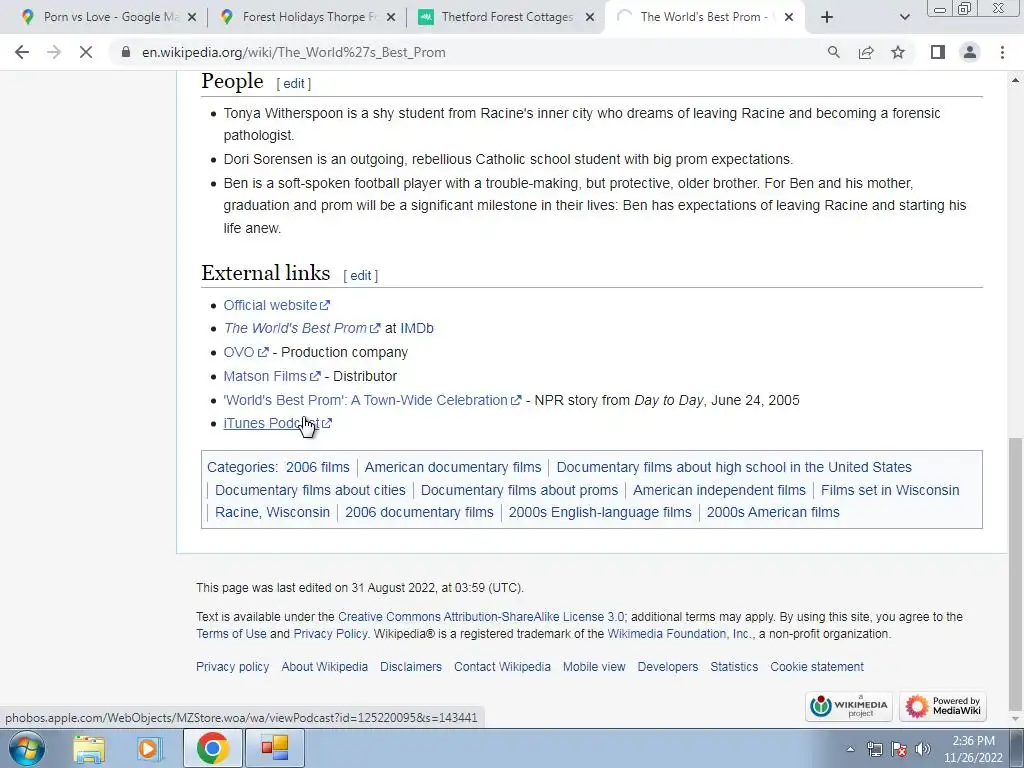Image resolution: width=1024 pixels, height=768 pixels.
Task: Open the Statistics footer link
Action: coord(734,667)
